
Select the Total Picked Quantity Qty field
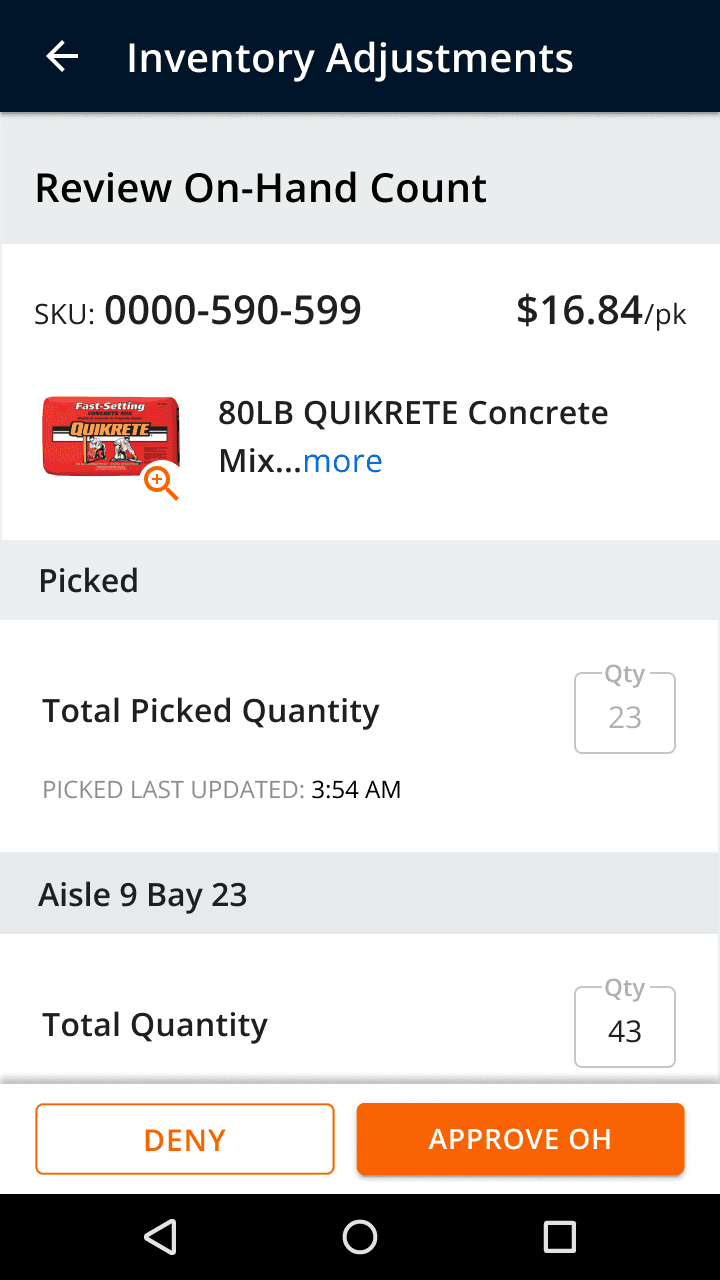pos(625,712)
